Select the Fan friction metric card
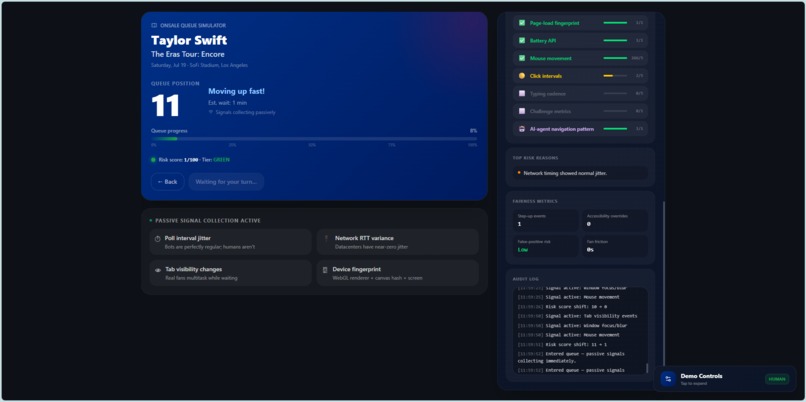 [615, 246]
